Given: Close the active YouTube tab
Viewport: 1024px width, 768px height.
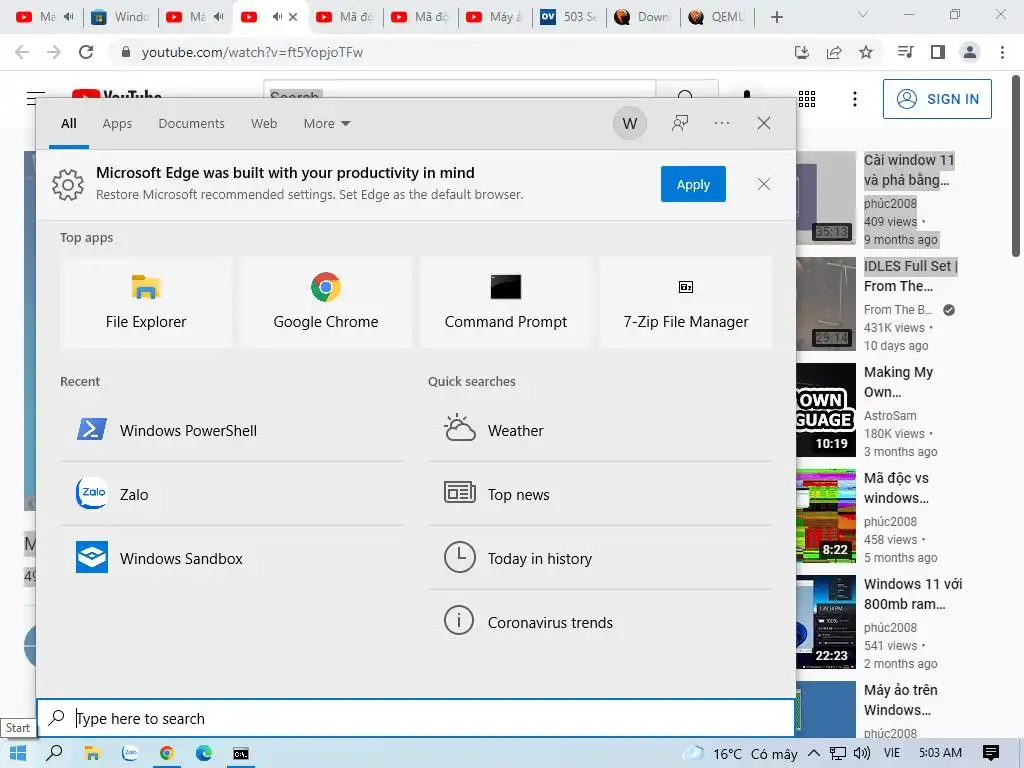Looking at the screenshot, I should click(x=293, y=17).
